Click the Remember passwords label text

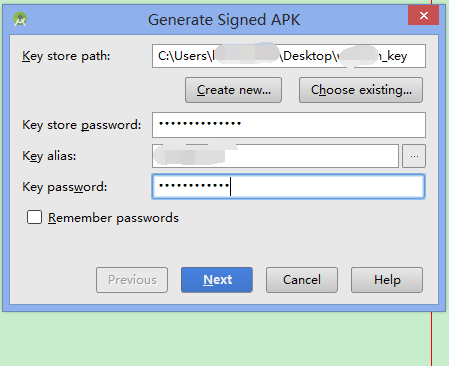(x=113, y=218)
